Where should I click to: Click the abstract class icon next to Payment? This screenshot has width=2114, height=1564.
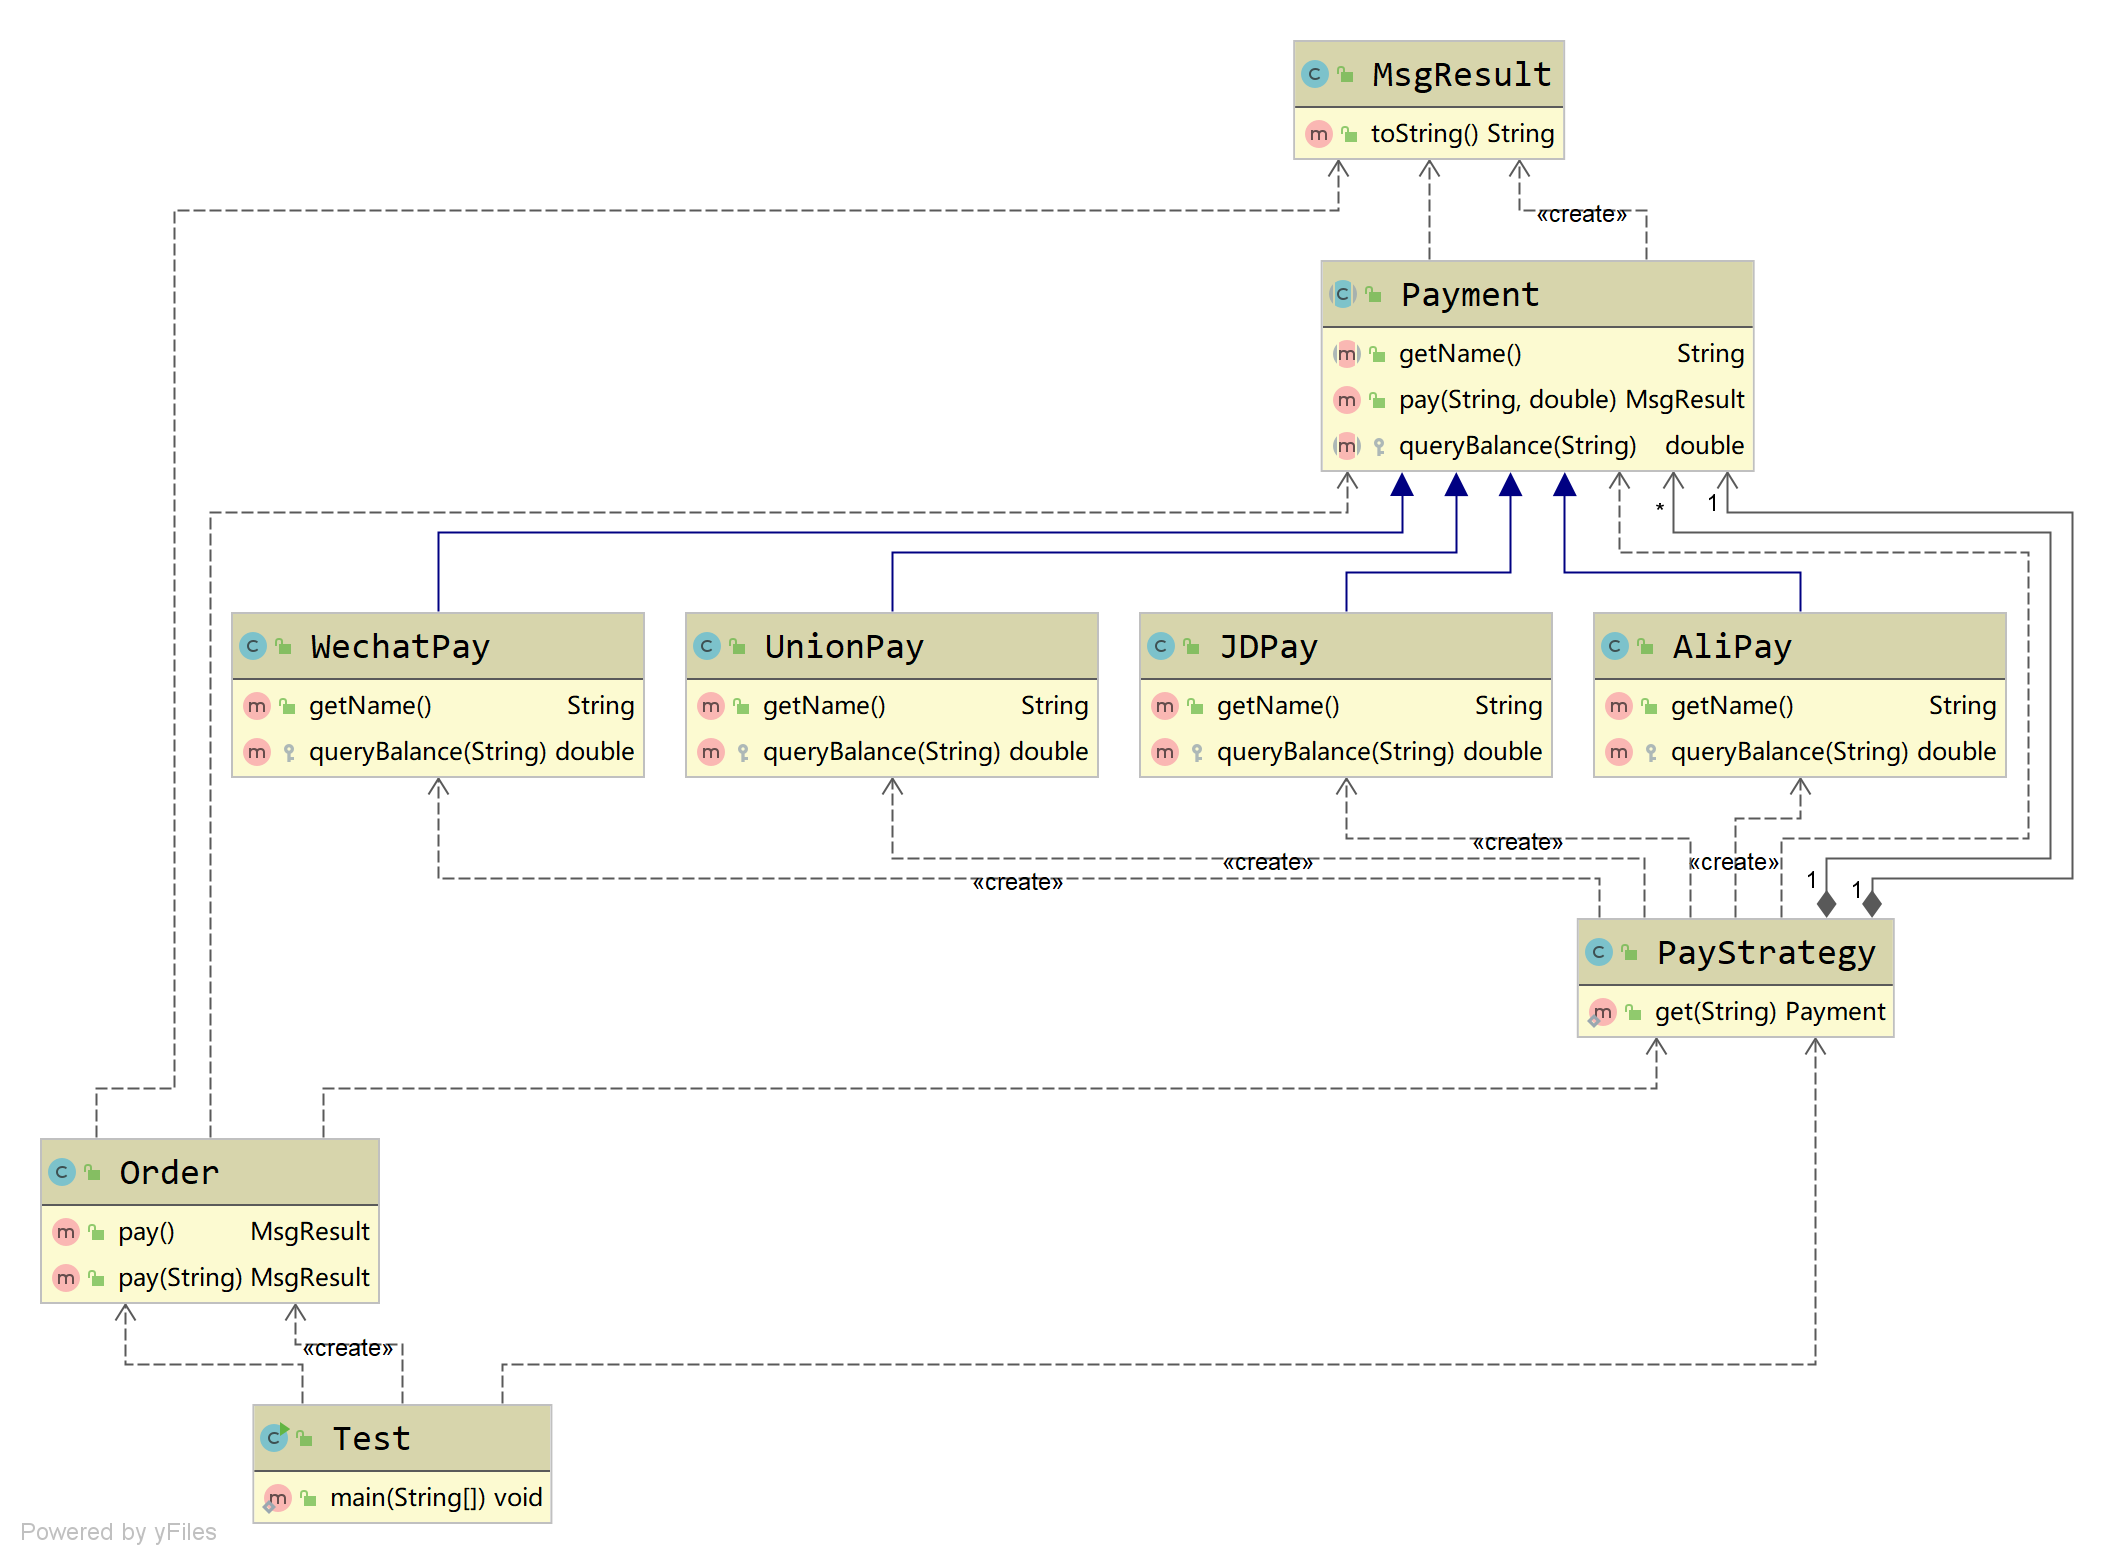1342,295
